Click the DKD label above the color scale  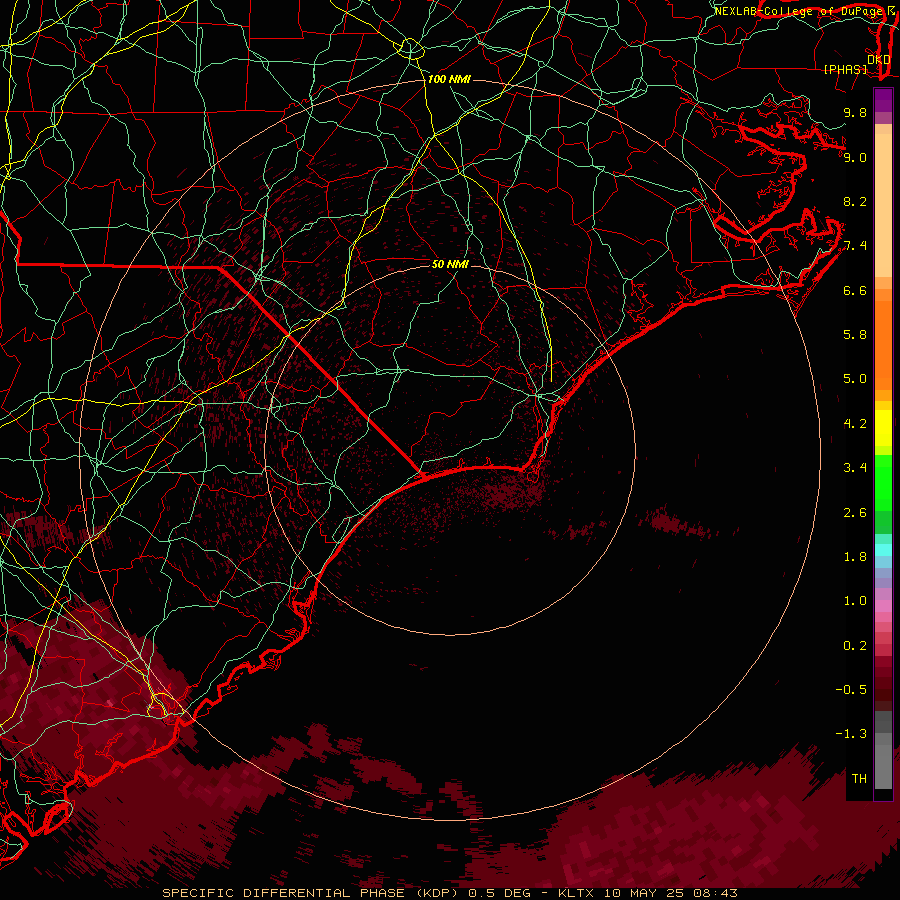click(x=878, y=59)
